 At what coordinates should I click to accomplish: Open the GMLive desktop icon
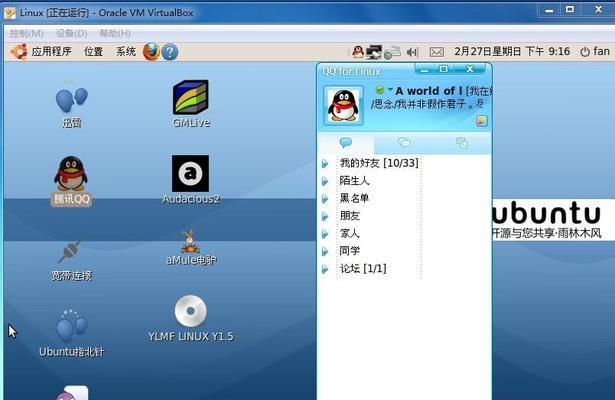pos(189,98)
